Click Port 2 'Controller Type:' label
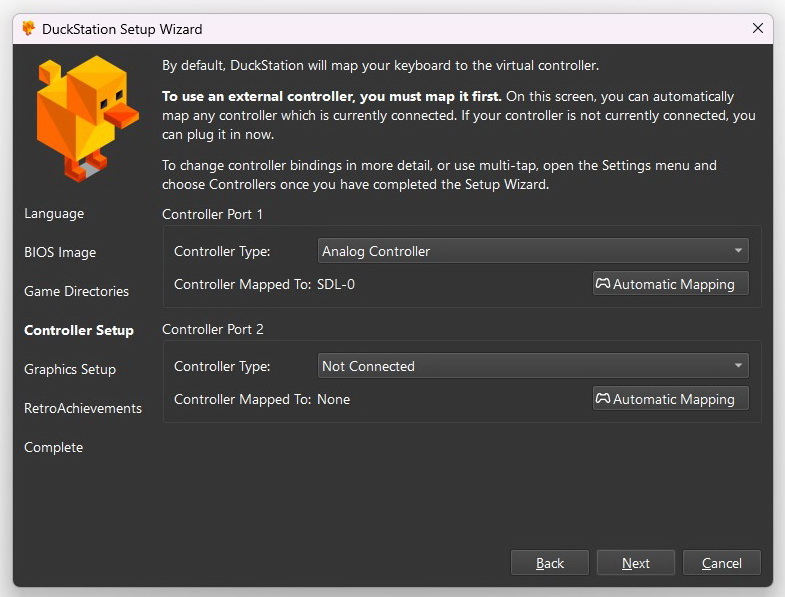785x597 pixels. tap(222, 366)
